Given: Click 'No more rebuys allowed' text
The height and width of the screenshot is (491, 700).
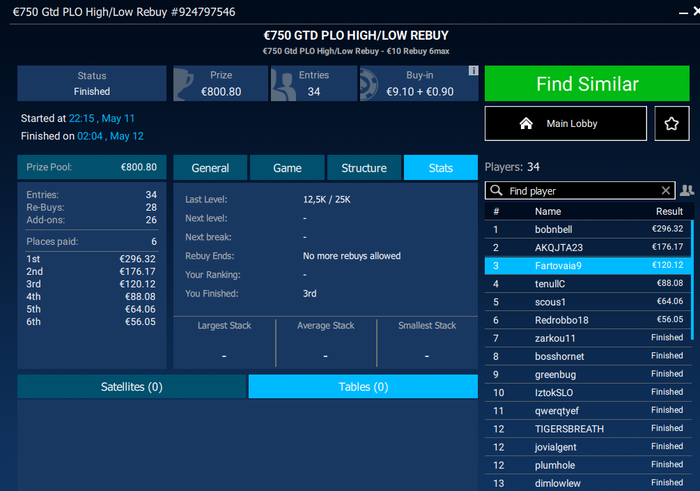Looking at the screenshot, I should point(352,256).
